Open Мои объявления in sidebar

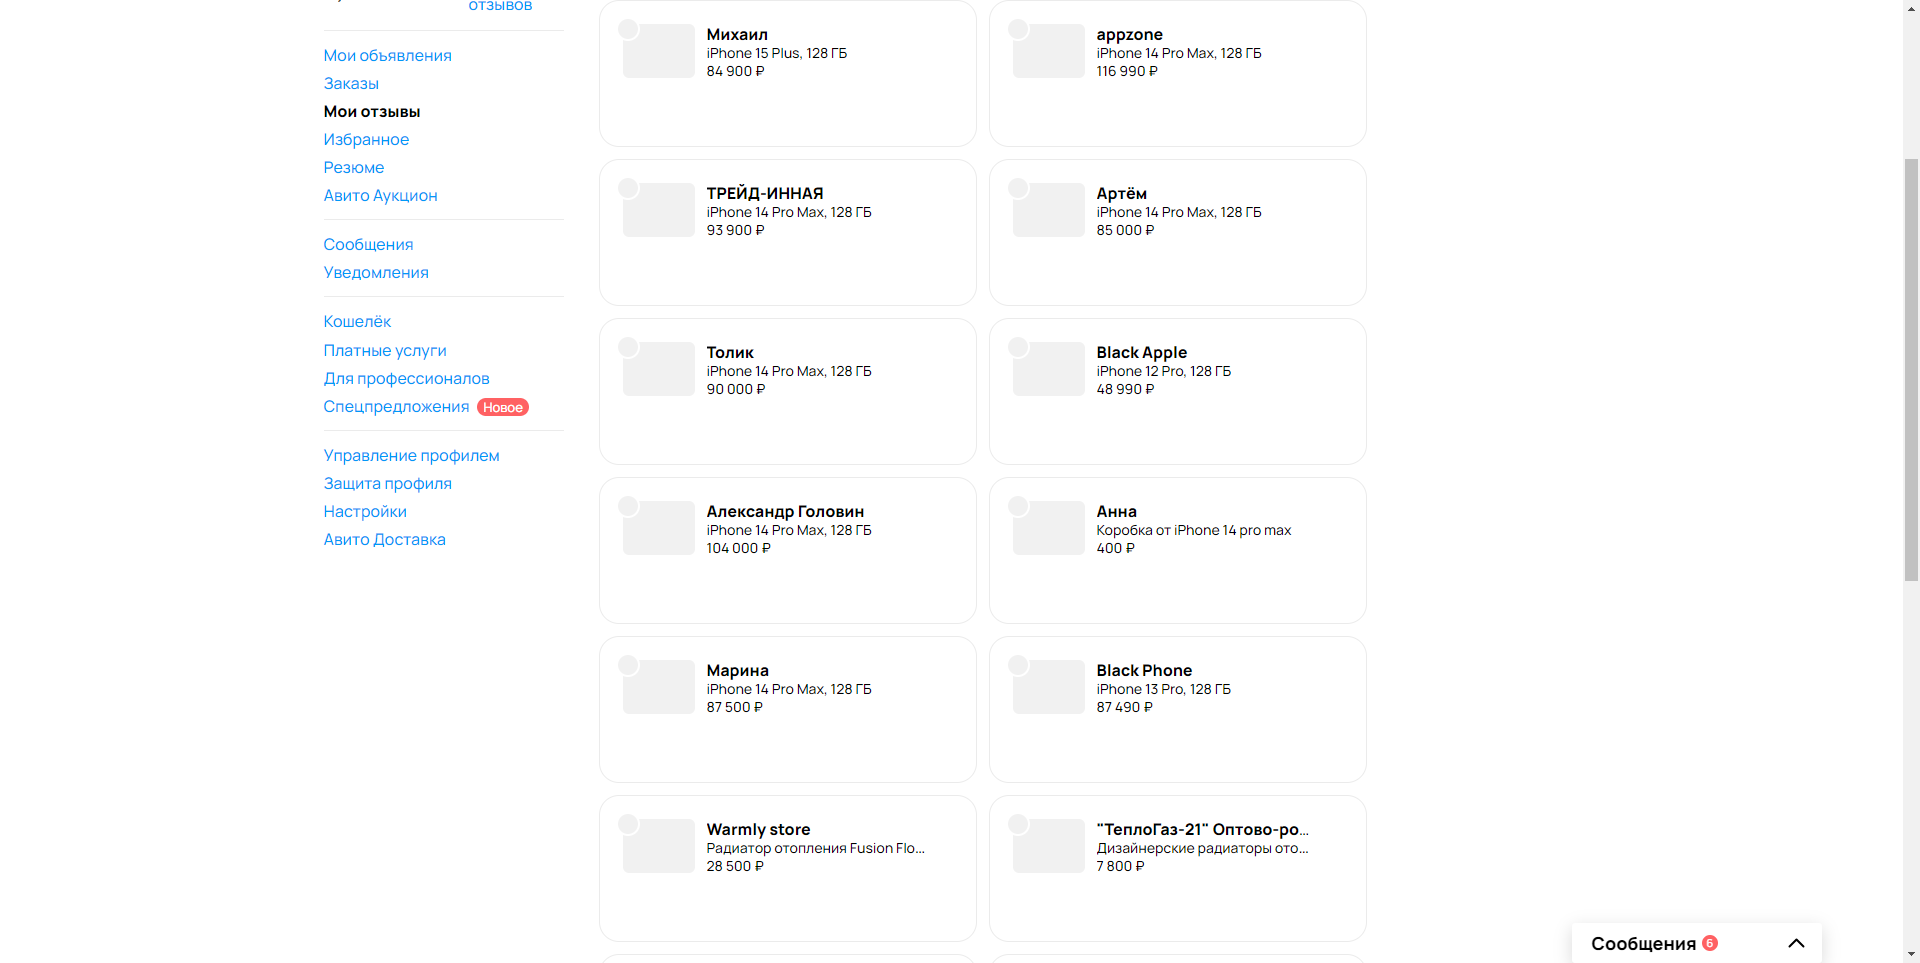(387, 56)
